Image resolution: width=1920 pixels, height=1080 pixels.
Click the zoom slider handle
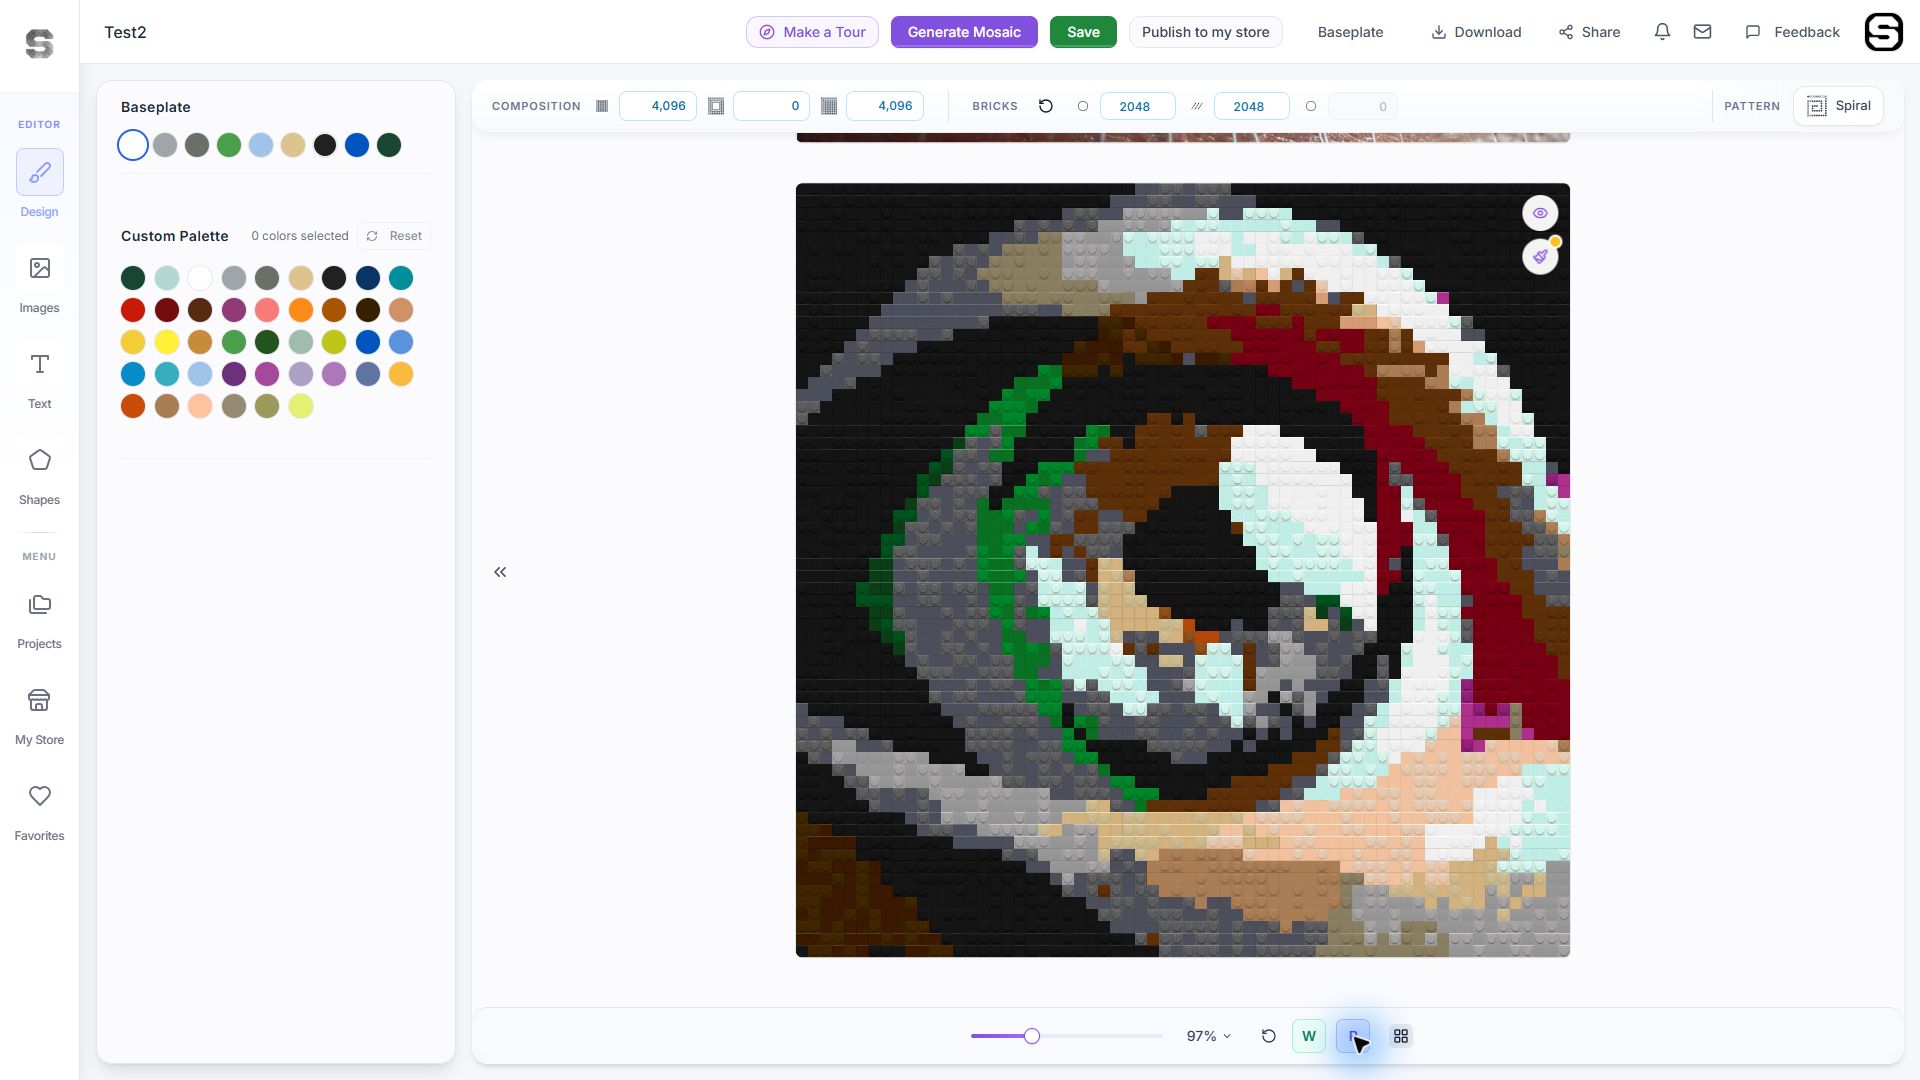1032,1036
